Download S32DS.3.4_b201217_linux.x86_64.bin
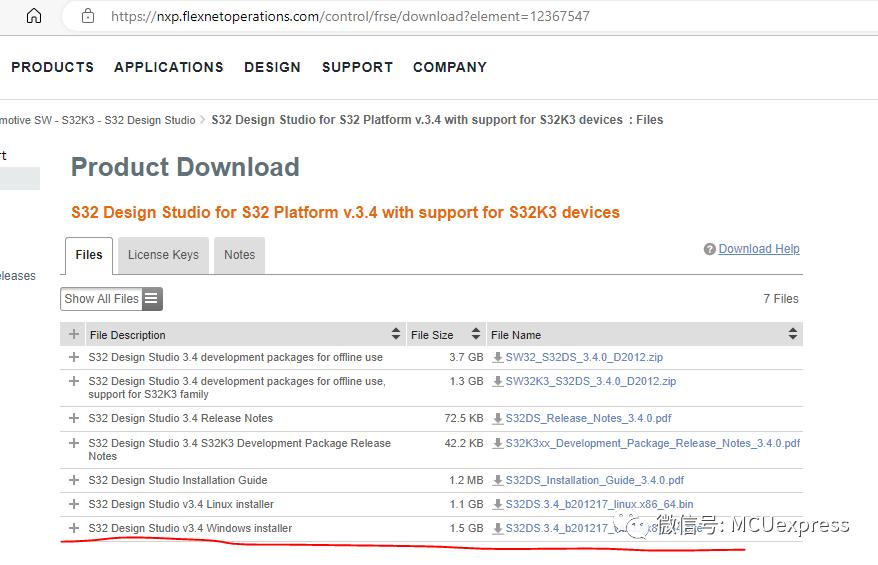The width and height of the screenshot is (878, 565). 599,505
